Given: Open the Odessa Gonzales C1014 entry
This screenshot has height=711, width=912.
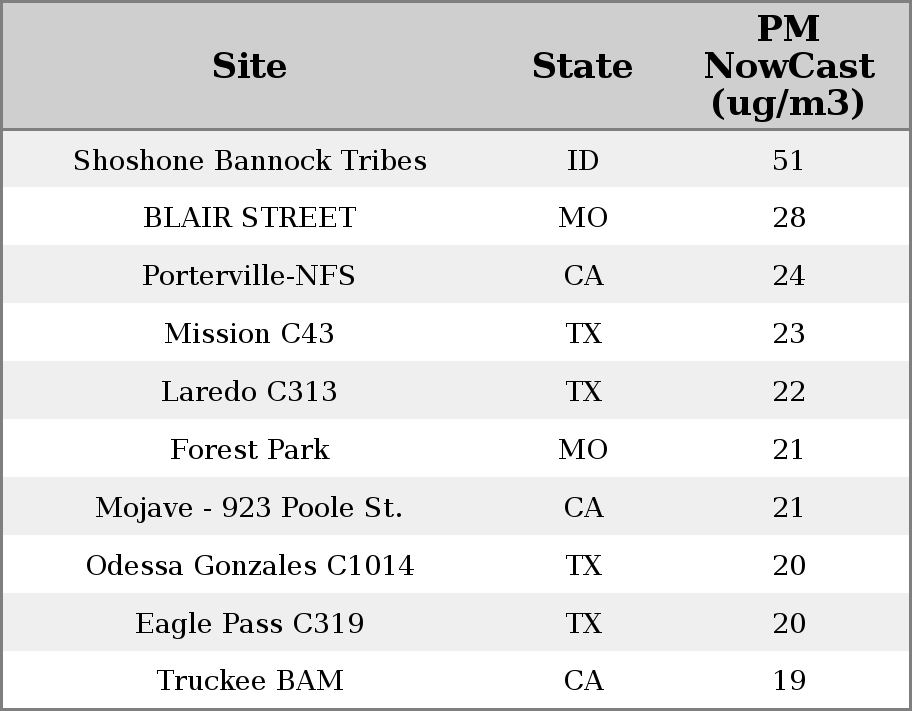Looking at the screenshot, I should [249, 566].
